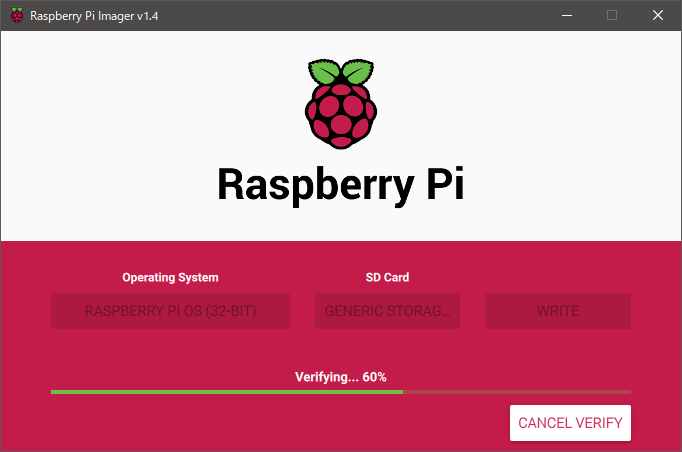
Task: Maximize the Imager window
Action: [x=611, y=16]
